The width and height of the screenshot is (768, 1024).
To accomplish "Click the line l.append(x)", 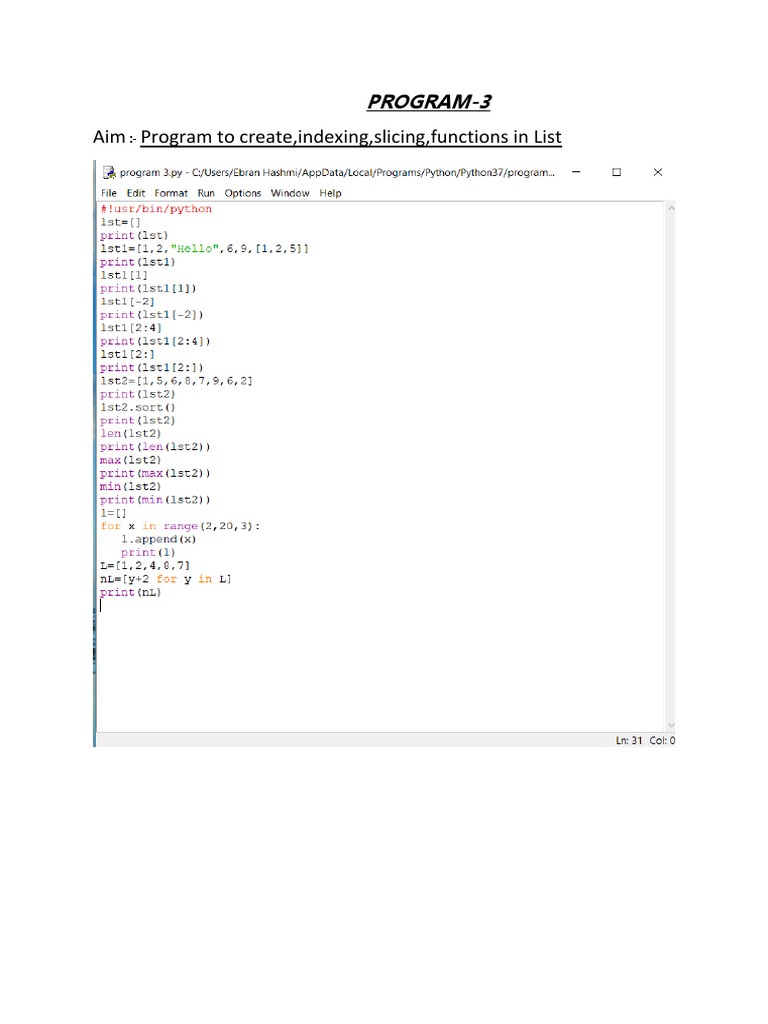I will (159, 539).
